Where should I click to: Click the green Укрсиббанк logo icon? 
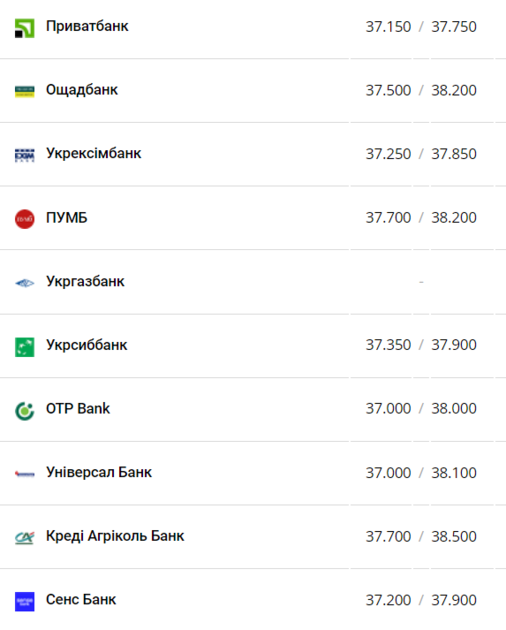pos(25,347)
